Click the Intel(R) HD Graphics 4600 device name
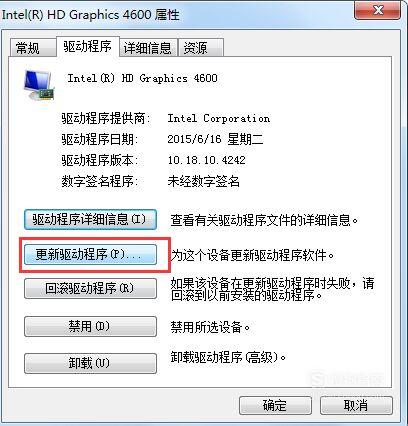 (x=142, y=78)
